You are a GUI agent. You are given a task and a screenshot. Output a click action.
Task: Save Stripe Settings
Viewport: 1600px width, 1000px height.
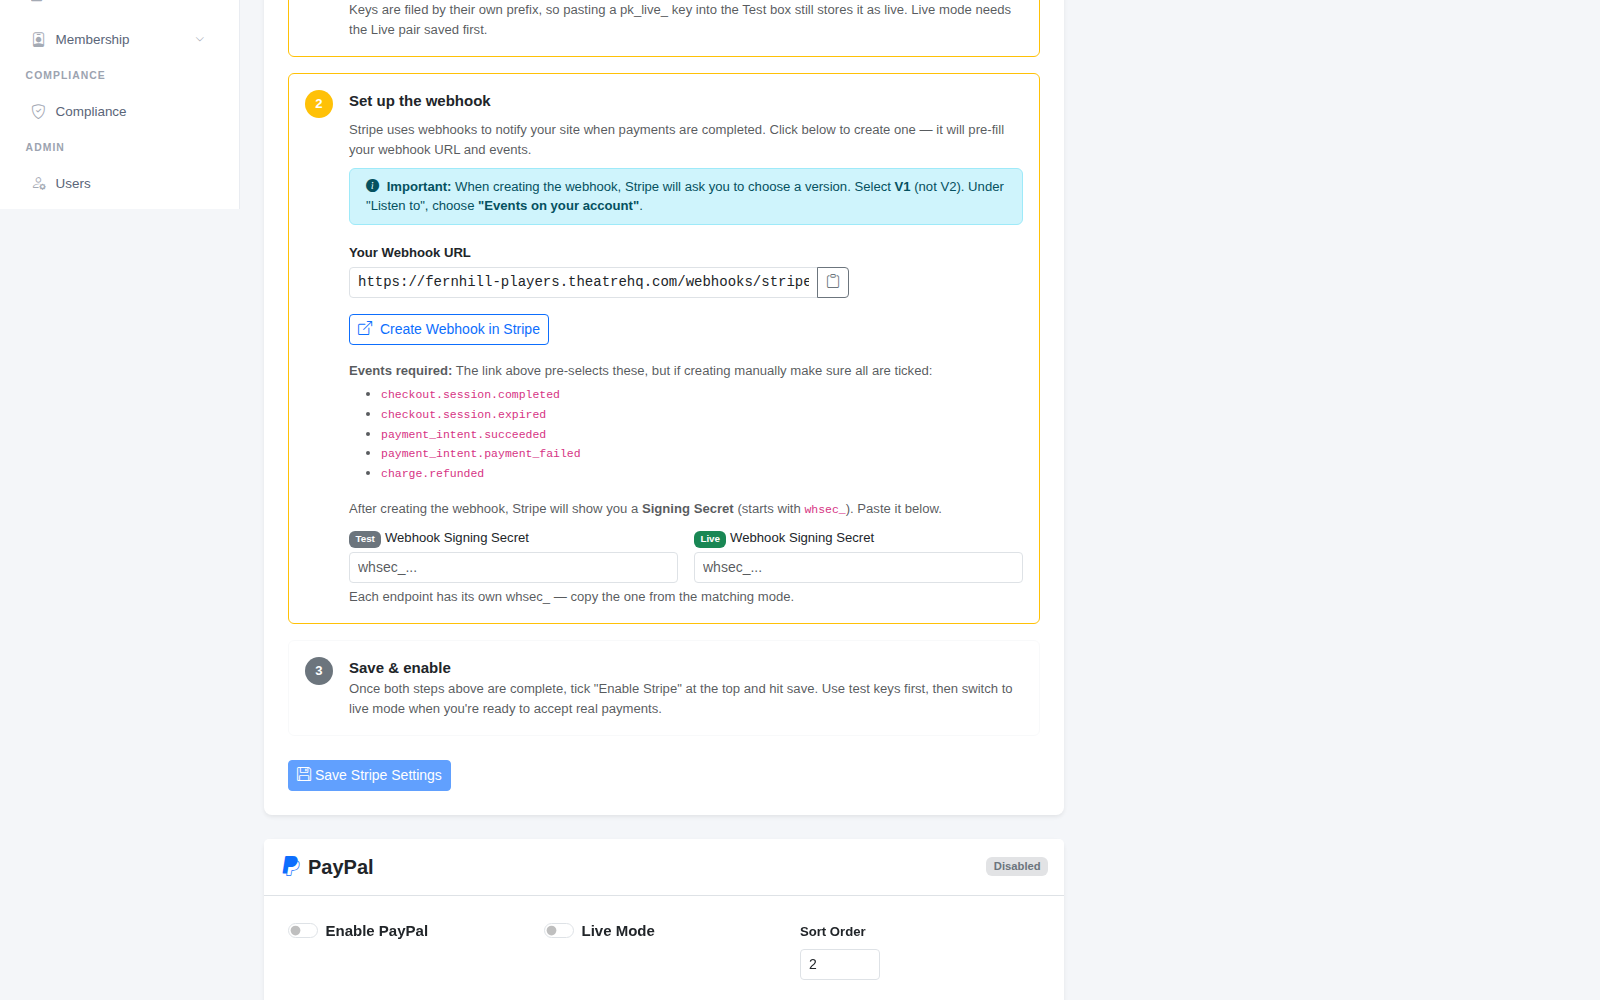coord(369,775)
